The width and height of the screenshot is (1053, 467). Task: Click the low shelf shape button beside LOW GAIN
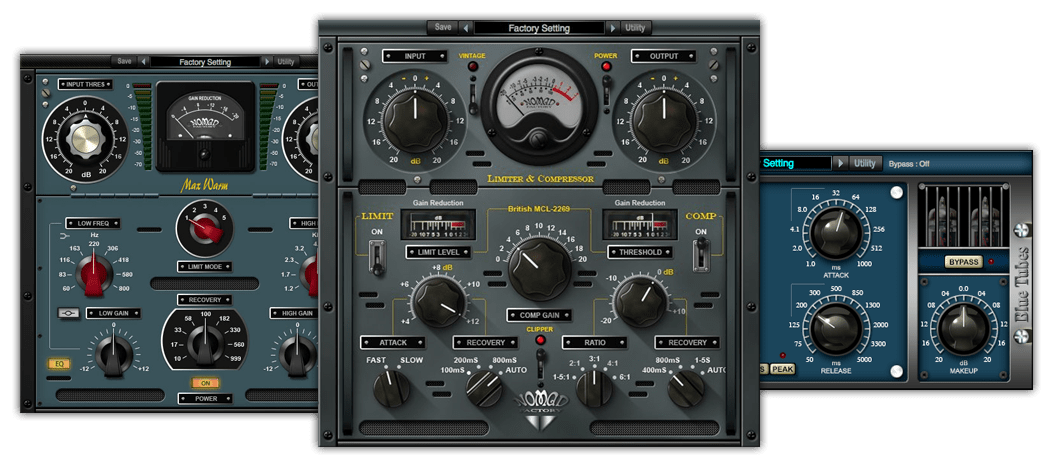tap(68, 313)
